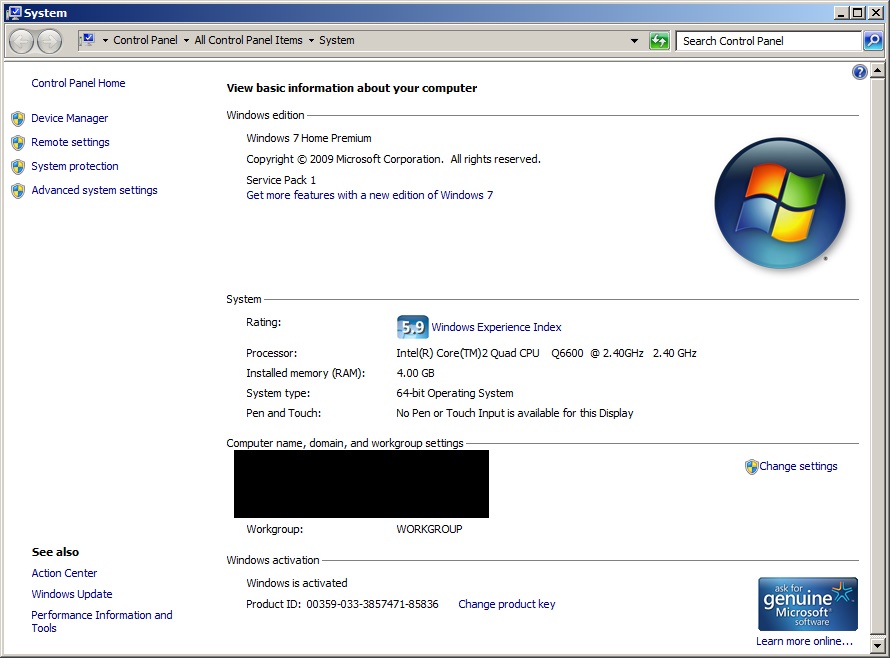Viewport: 890px width, 658px height.
Task: Open Windows Experience Index link
Action: [x=496, y=327]
